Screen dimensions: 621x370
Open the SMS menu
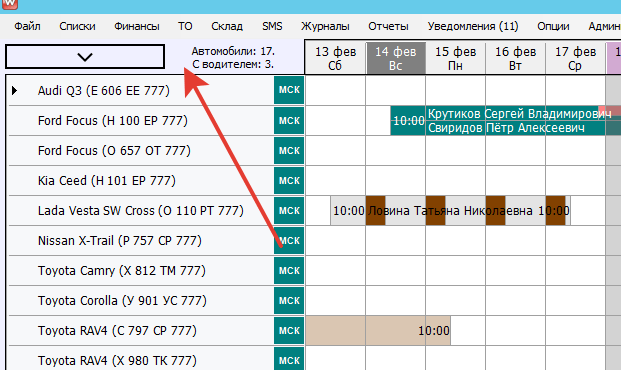[x=272, y=27]
